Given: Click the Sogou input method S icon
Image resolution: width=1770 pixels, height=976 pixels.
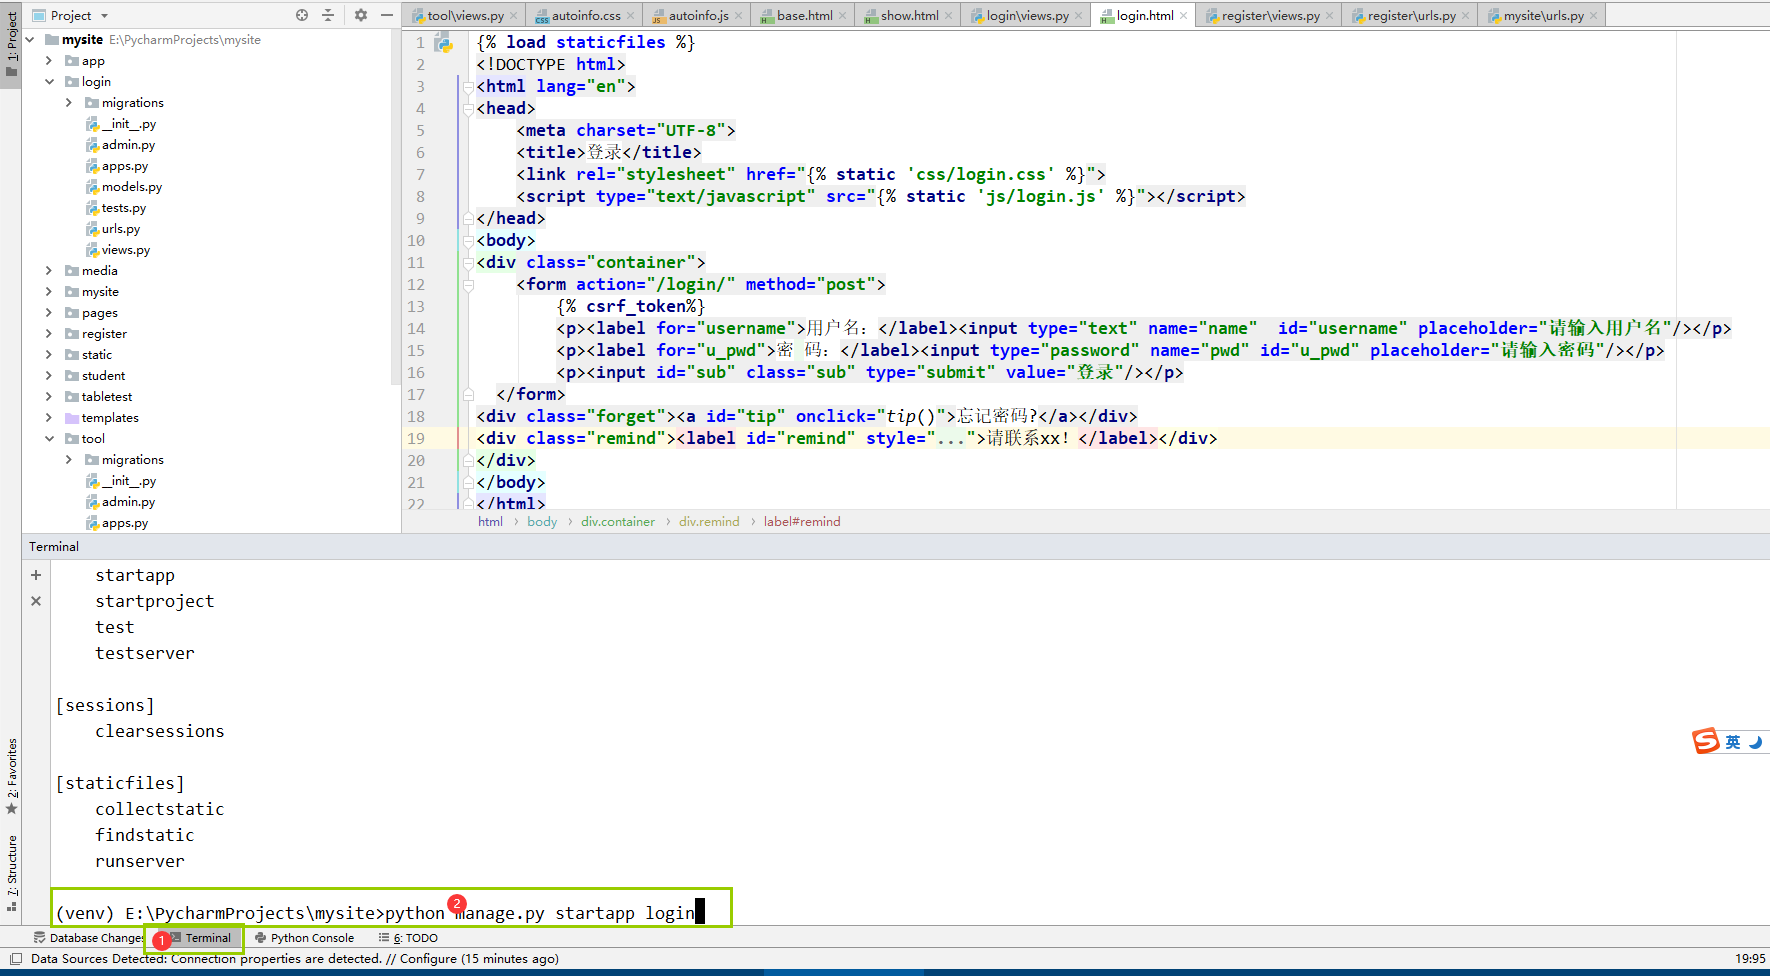Looking at the screenshot, I should pyautogui.click(x=1705, y=741).
